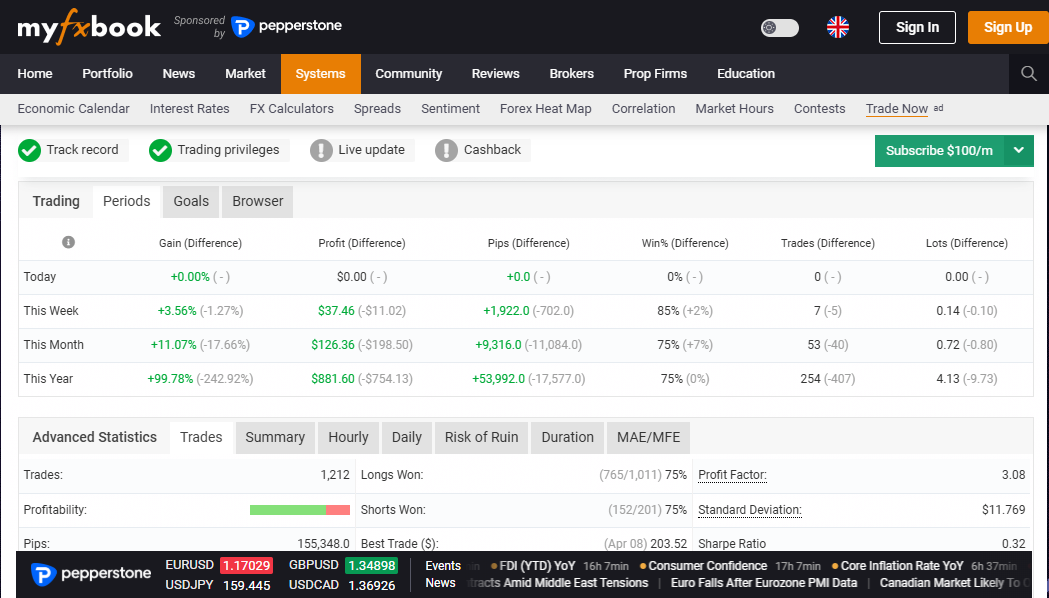Viewport: 1049px width, 598px height.
Task: Open the UK flag language selector
Action: tap(838, 27)
